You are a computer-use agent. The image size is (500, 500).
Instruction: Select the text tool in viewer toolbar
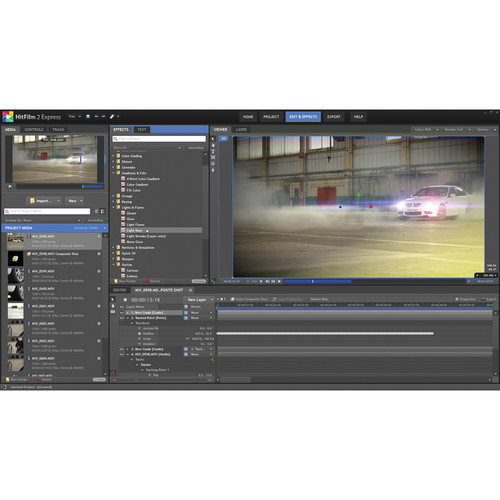(213, 151)
